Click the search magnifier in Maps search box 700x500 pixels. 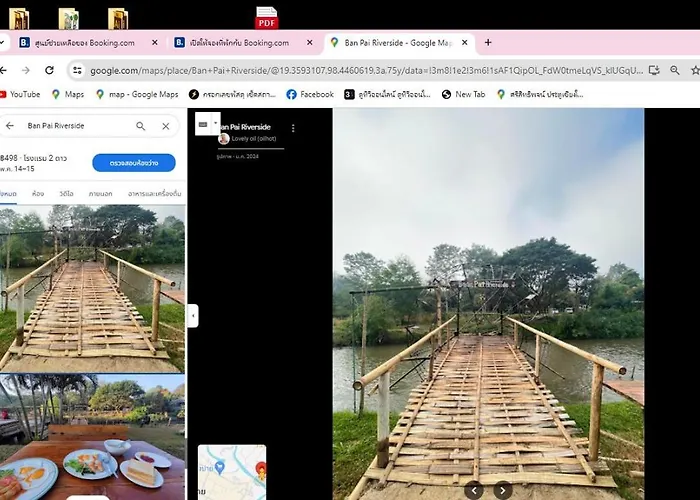[141, 126]
